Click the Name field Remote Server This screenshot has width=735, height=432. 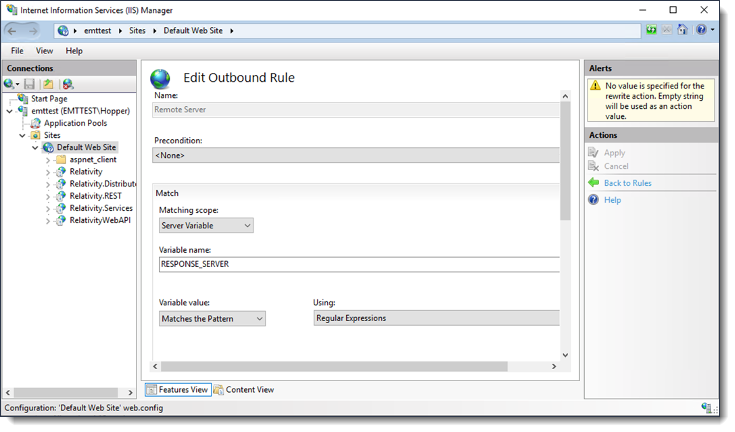coord(356,110)
